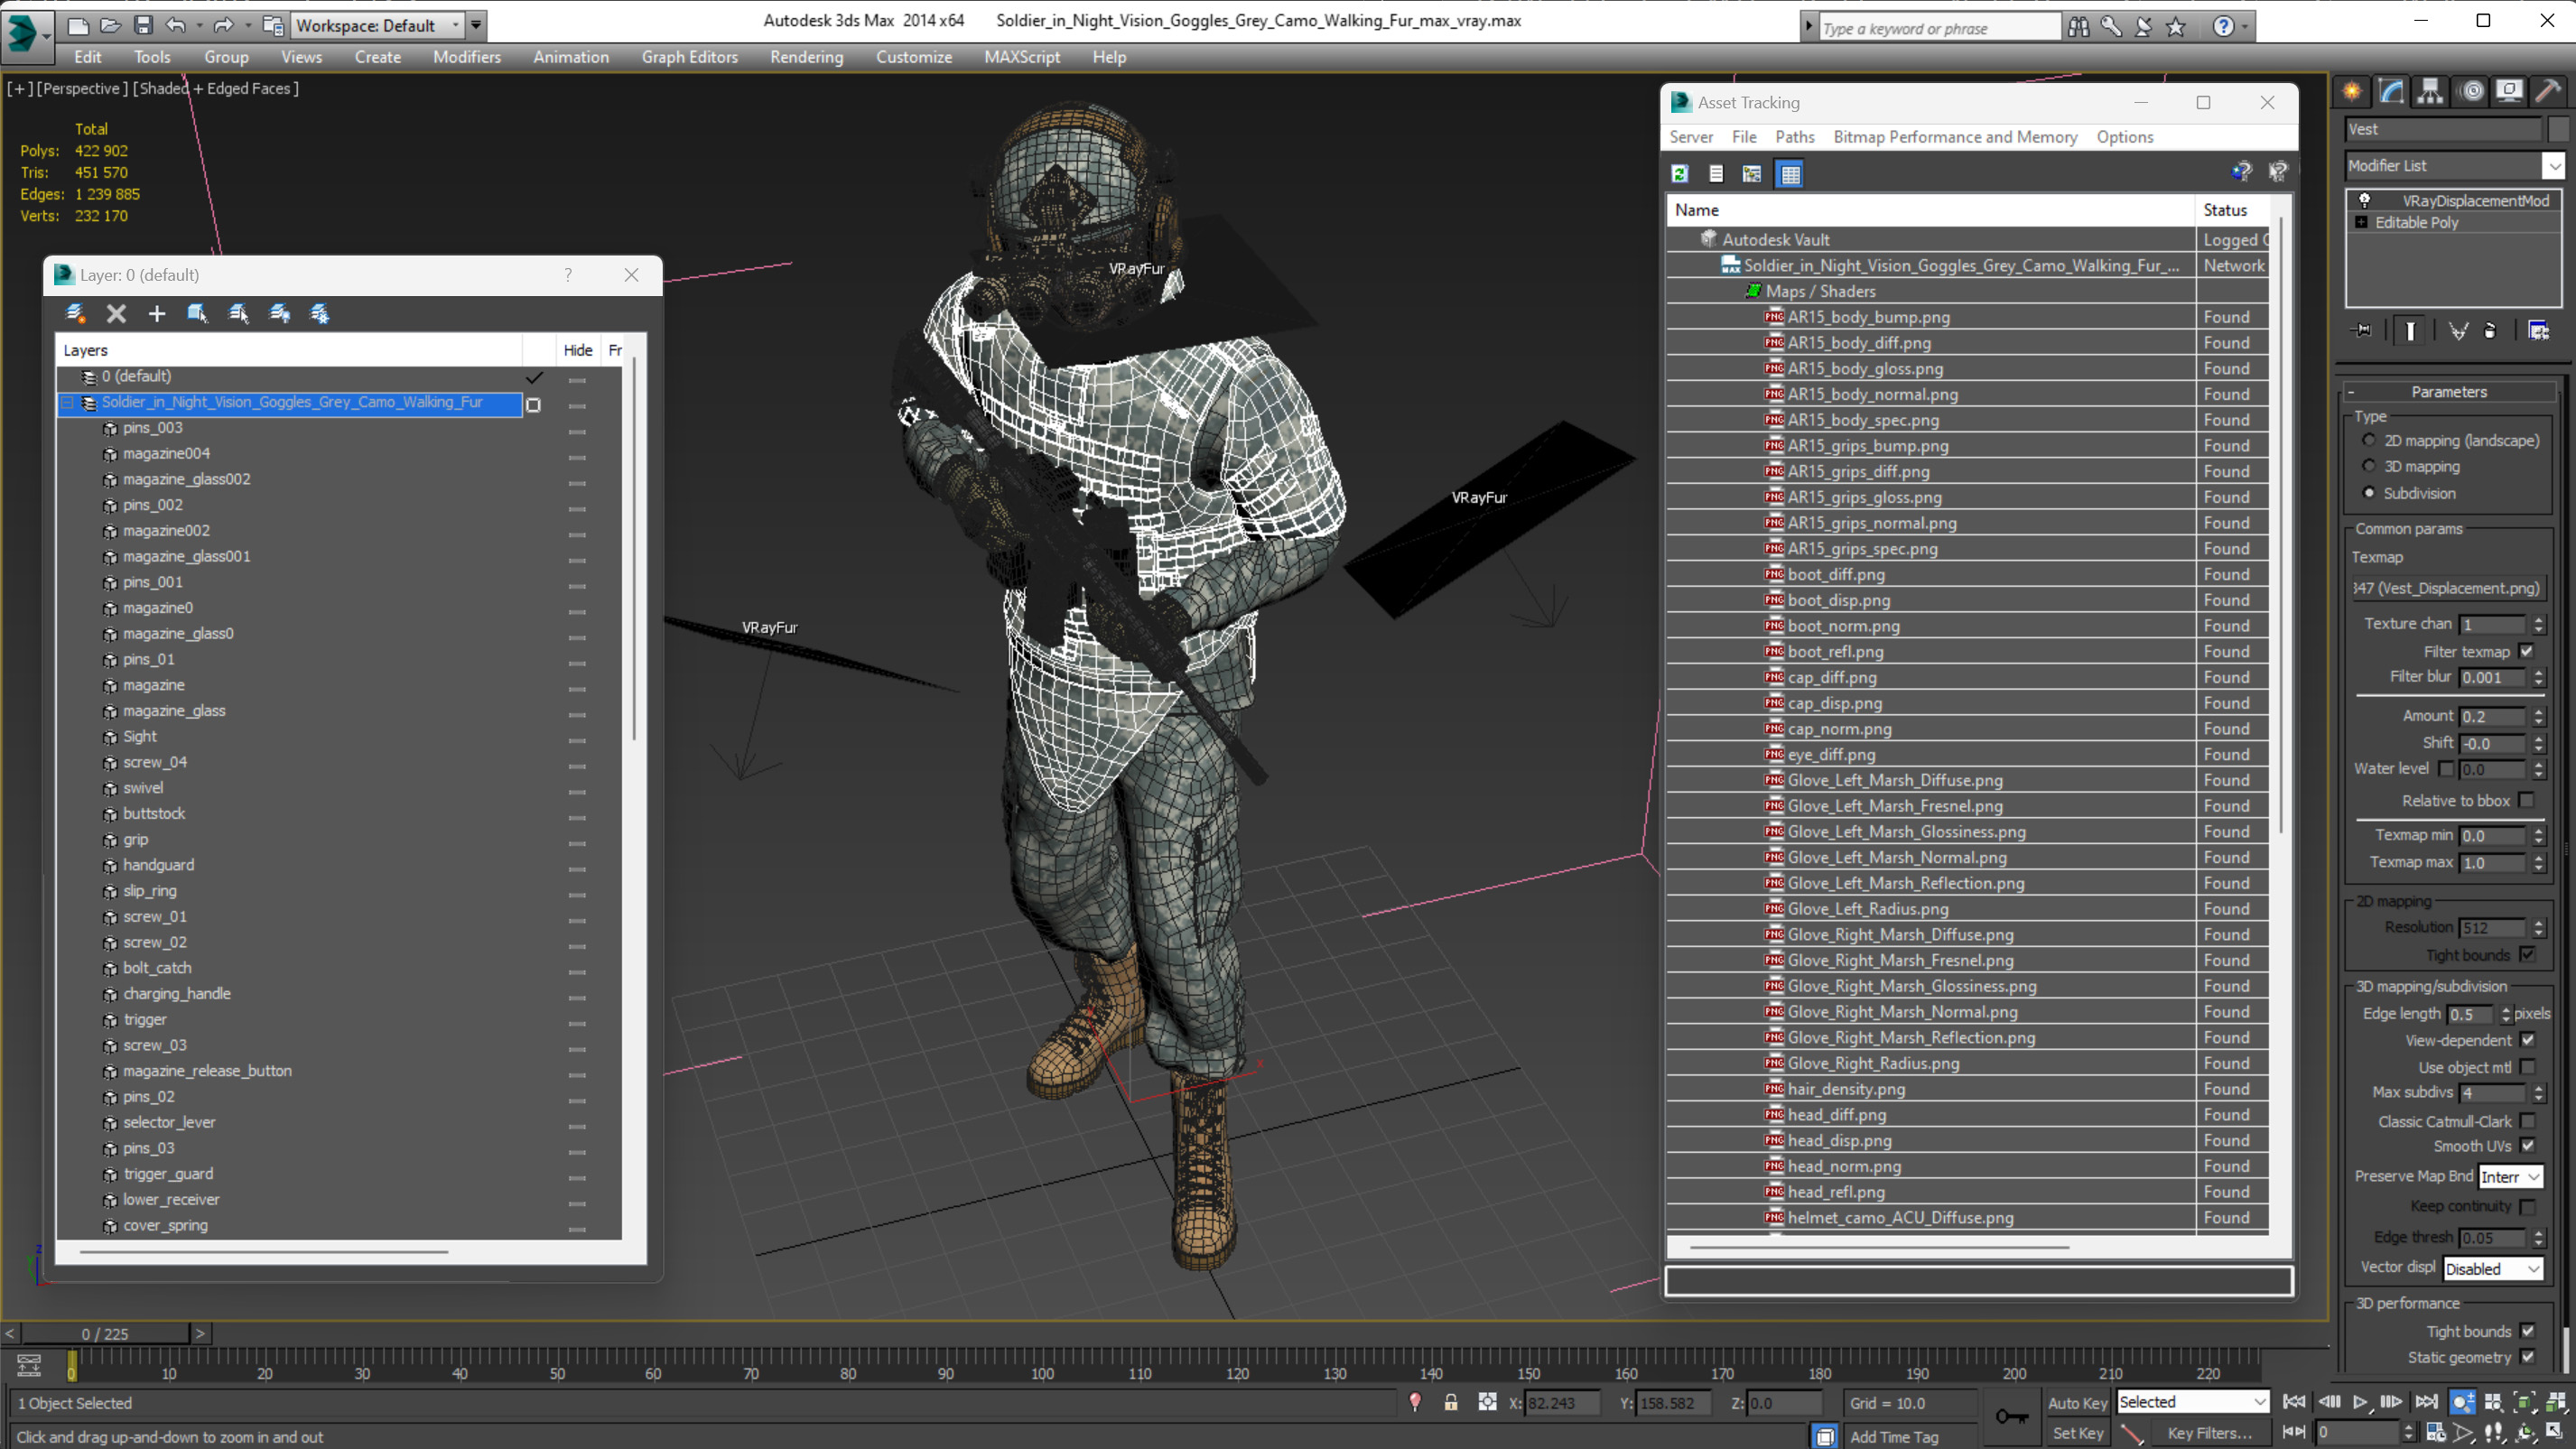Screen dimensions: 2576x1449
Task: Click the refresh icon in Asset Tracking
Action: (x=1680, y=174)
